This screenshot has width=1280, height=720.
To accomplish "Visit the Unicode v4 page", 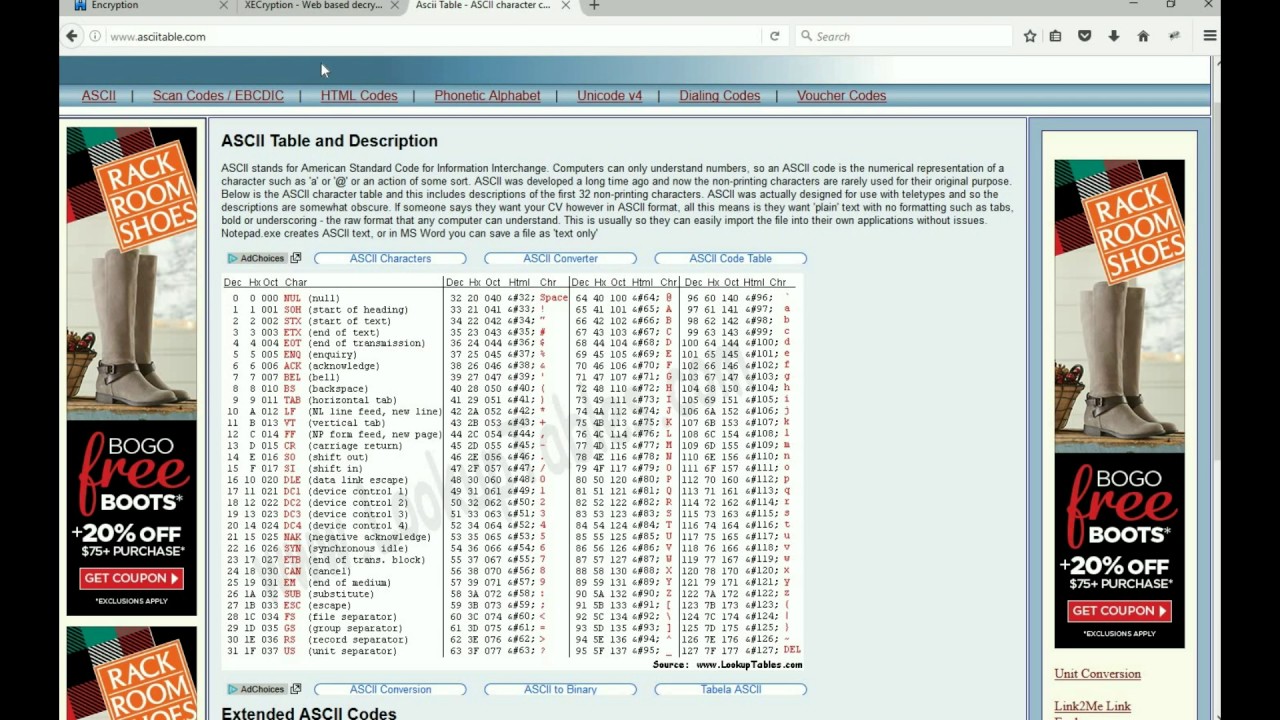I will pyautogui.click(x=609, y=96).
